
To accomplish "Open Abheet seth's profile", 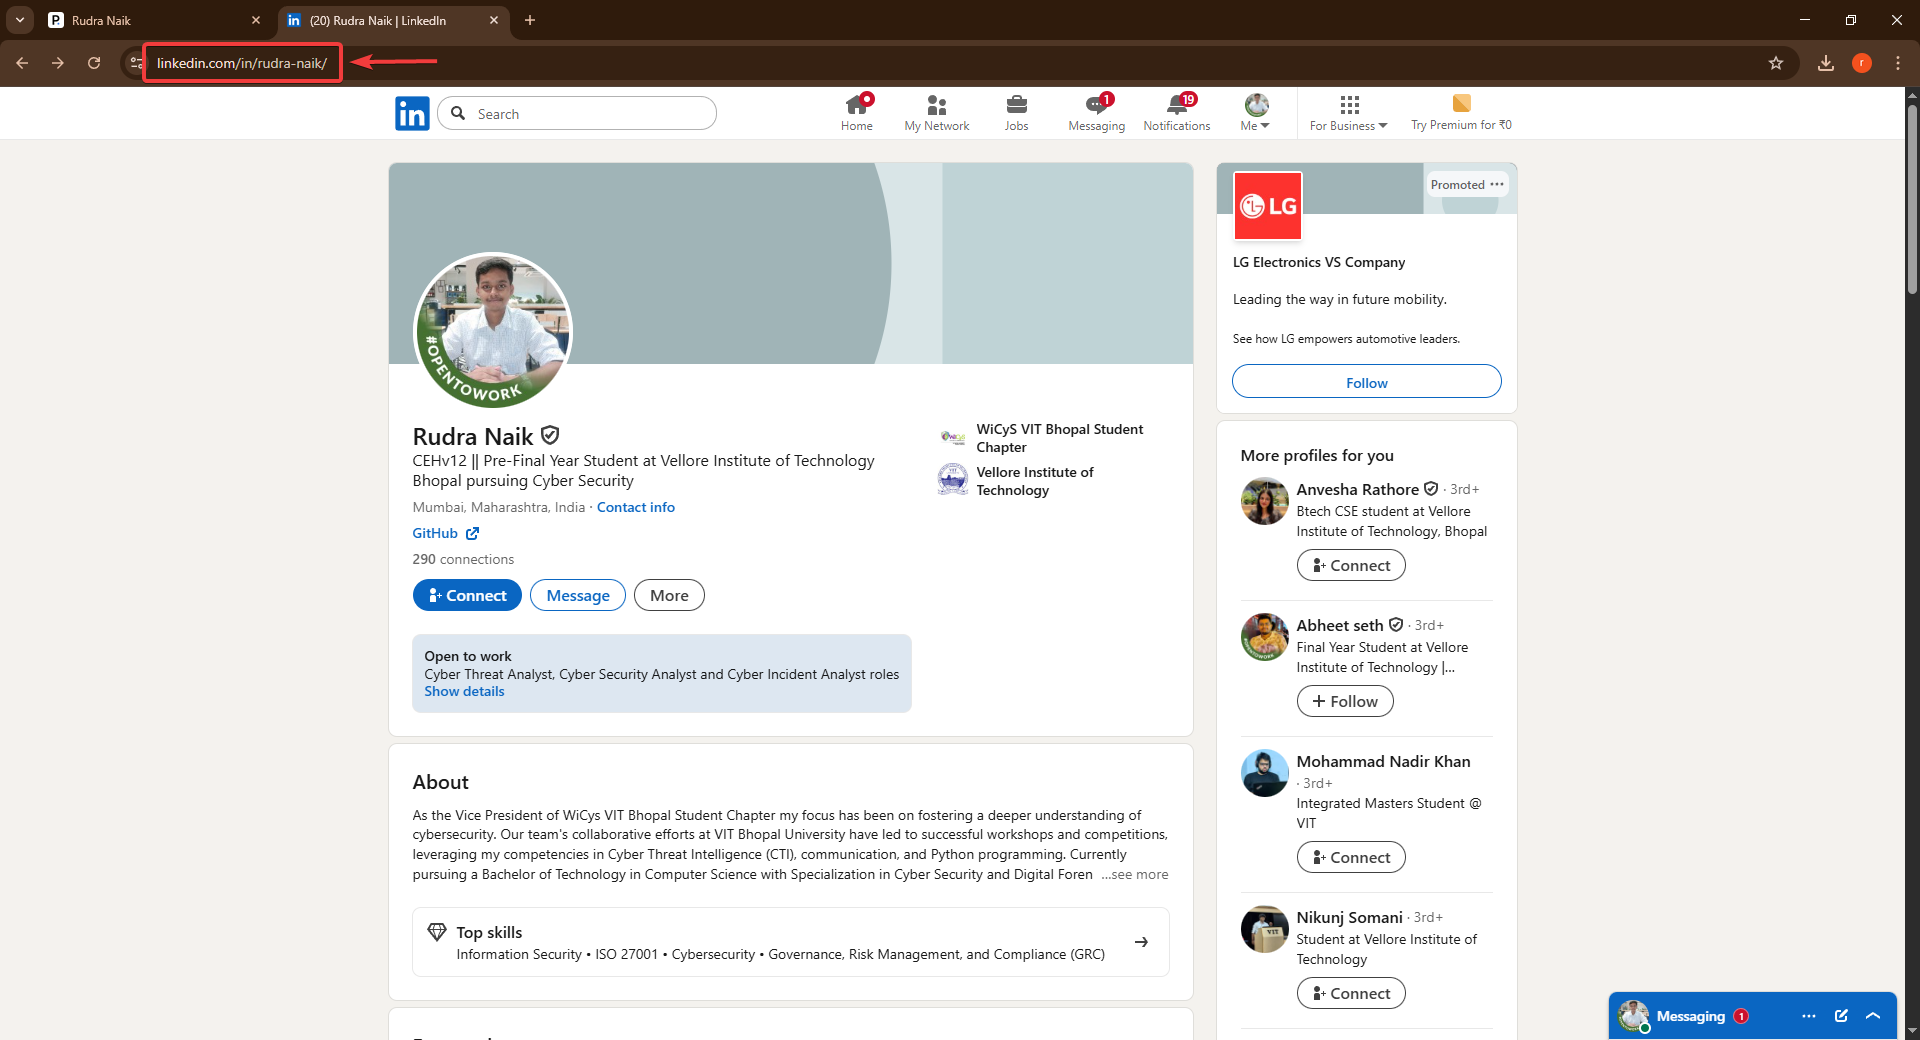I will [x=1340, y=625].
